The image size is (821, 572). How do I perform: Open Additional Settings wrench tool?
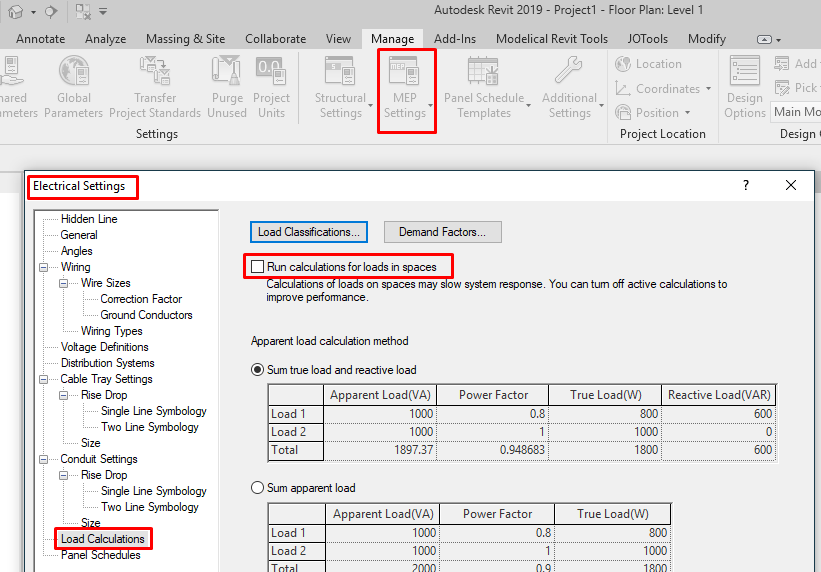coord(569,87)
